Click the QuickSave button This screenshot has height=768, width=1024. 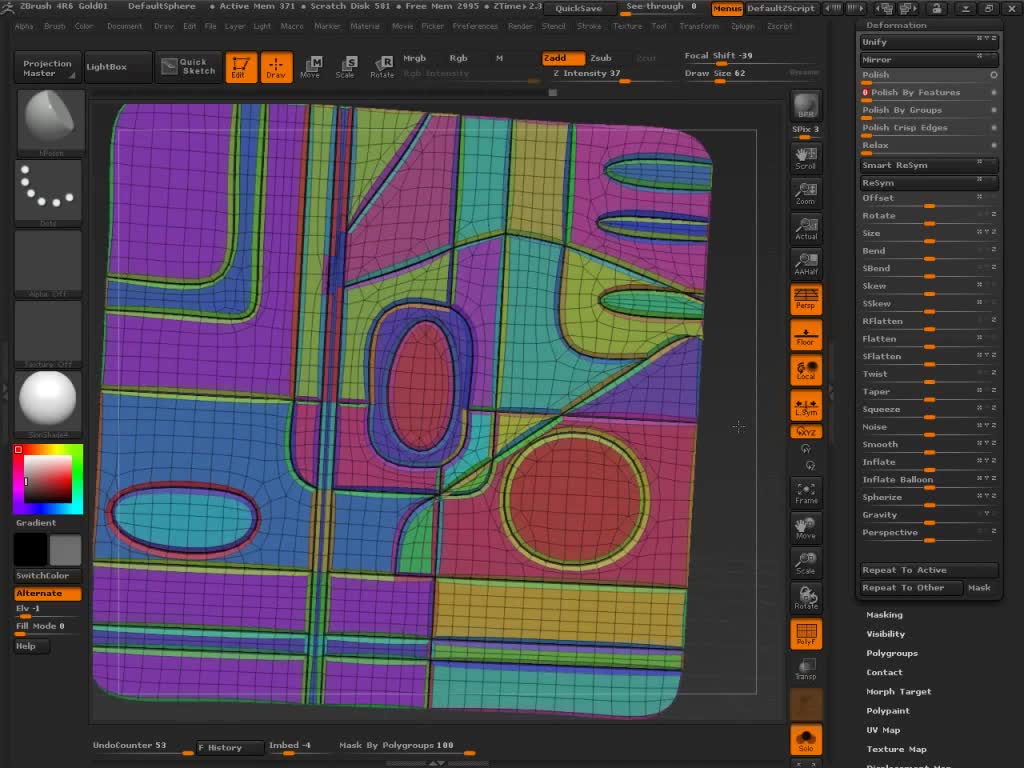(579, 8)
